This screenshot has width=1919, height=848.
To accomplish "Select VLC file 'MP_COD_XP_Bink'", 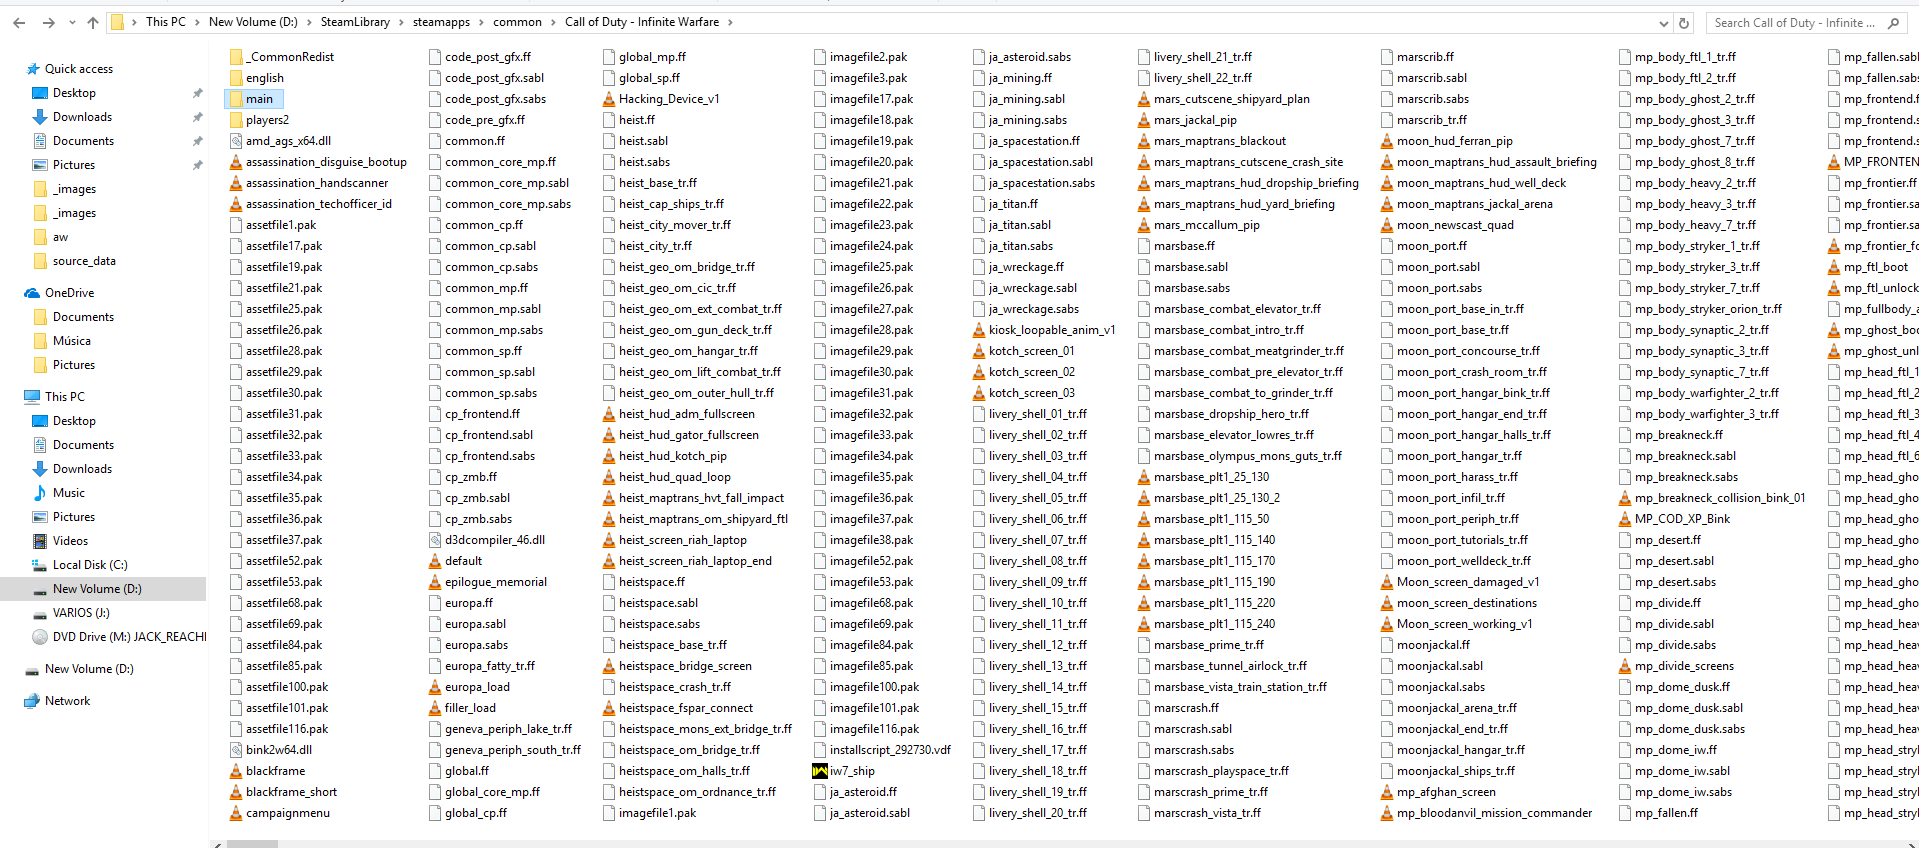I will (1682, 519).
